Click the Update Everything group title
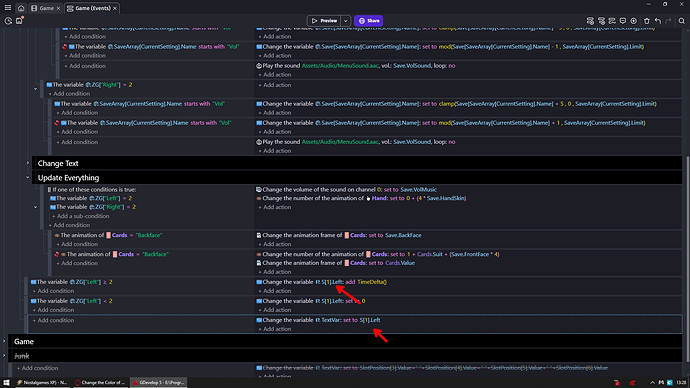This screenshot has width=690, height=388. click(68, 178)
